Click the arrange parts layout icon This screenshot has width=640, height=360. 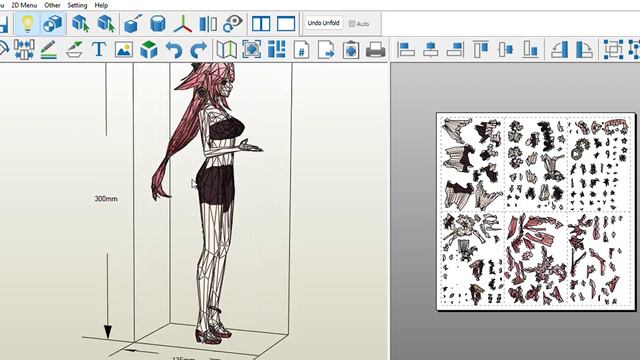coord(276,49)
